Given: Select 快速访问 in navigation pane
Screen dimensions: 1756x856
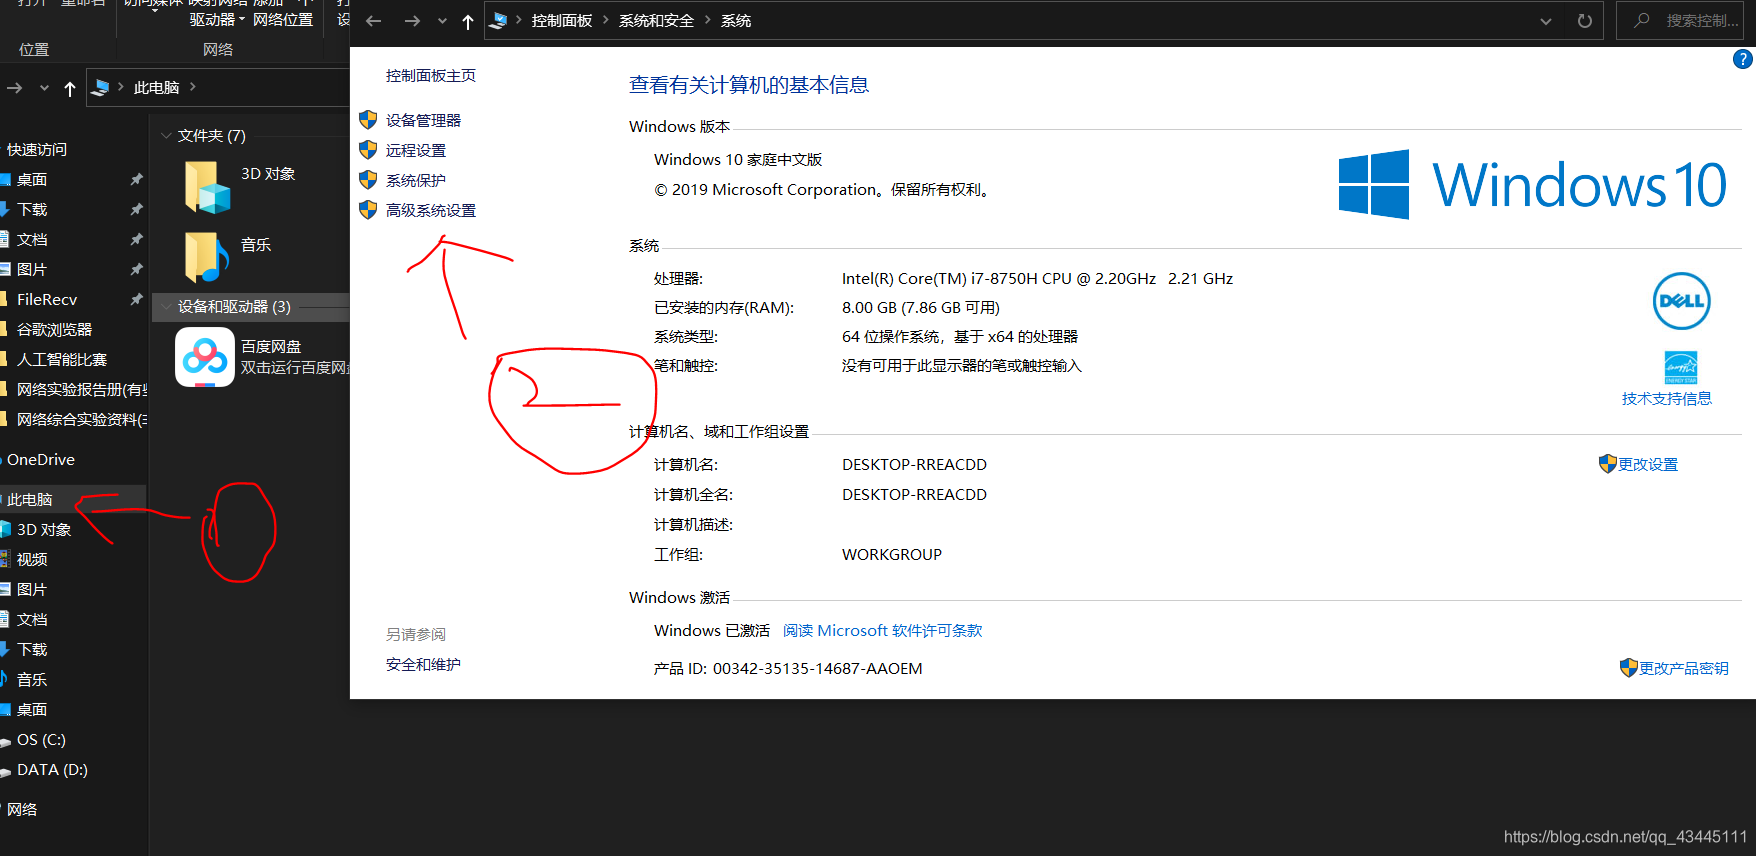Looking at the screenshot, I should coord(37,149).
